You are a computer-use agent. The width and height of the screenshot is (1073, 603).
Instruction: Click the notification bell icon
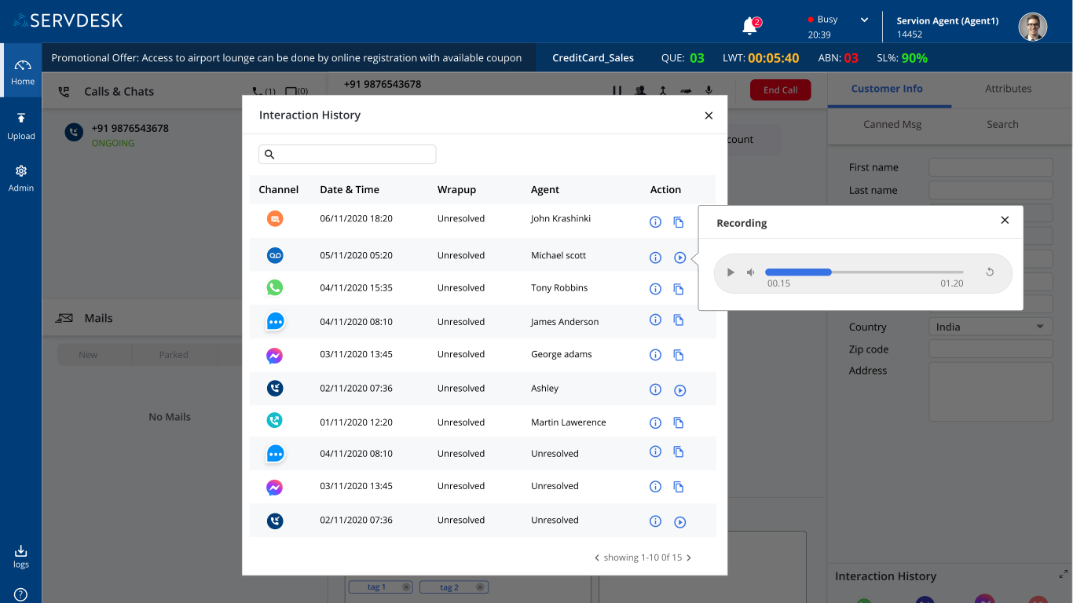[x=749, y=26]
